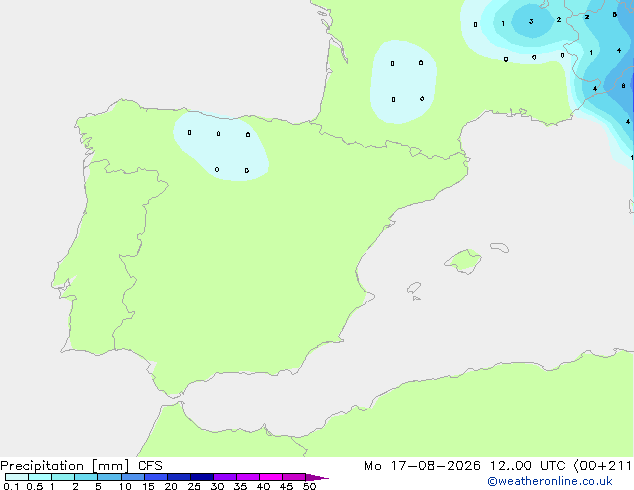Screen dimensions: 634x490
Task: Click the '3' precipitation value on map
Action: tap(531, 21)
